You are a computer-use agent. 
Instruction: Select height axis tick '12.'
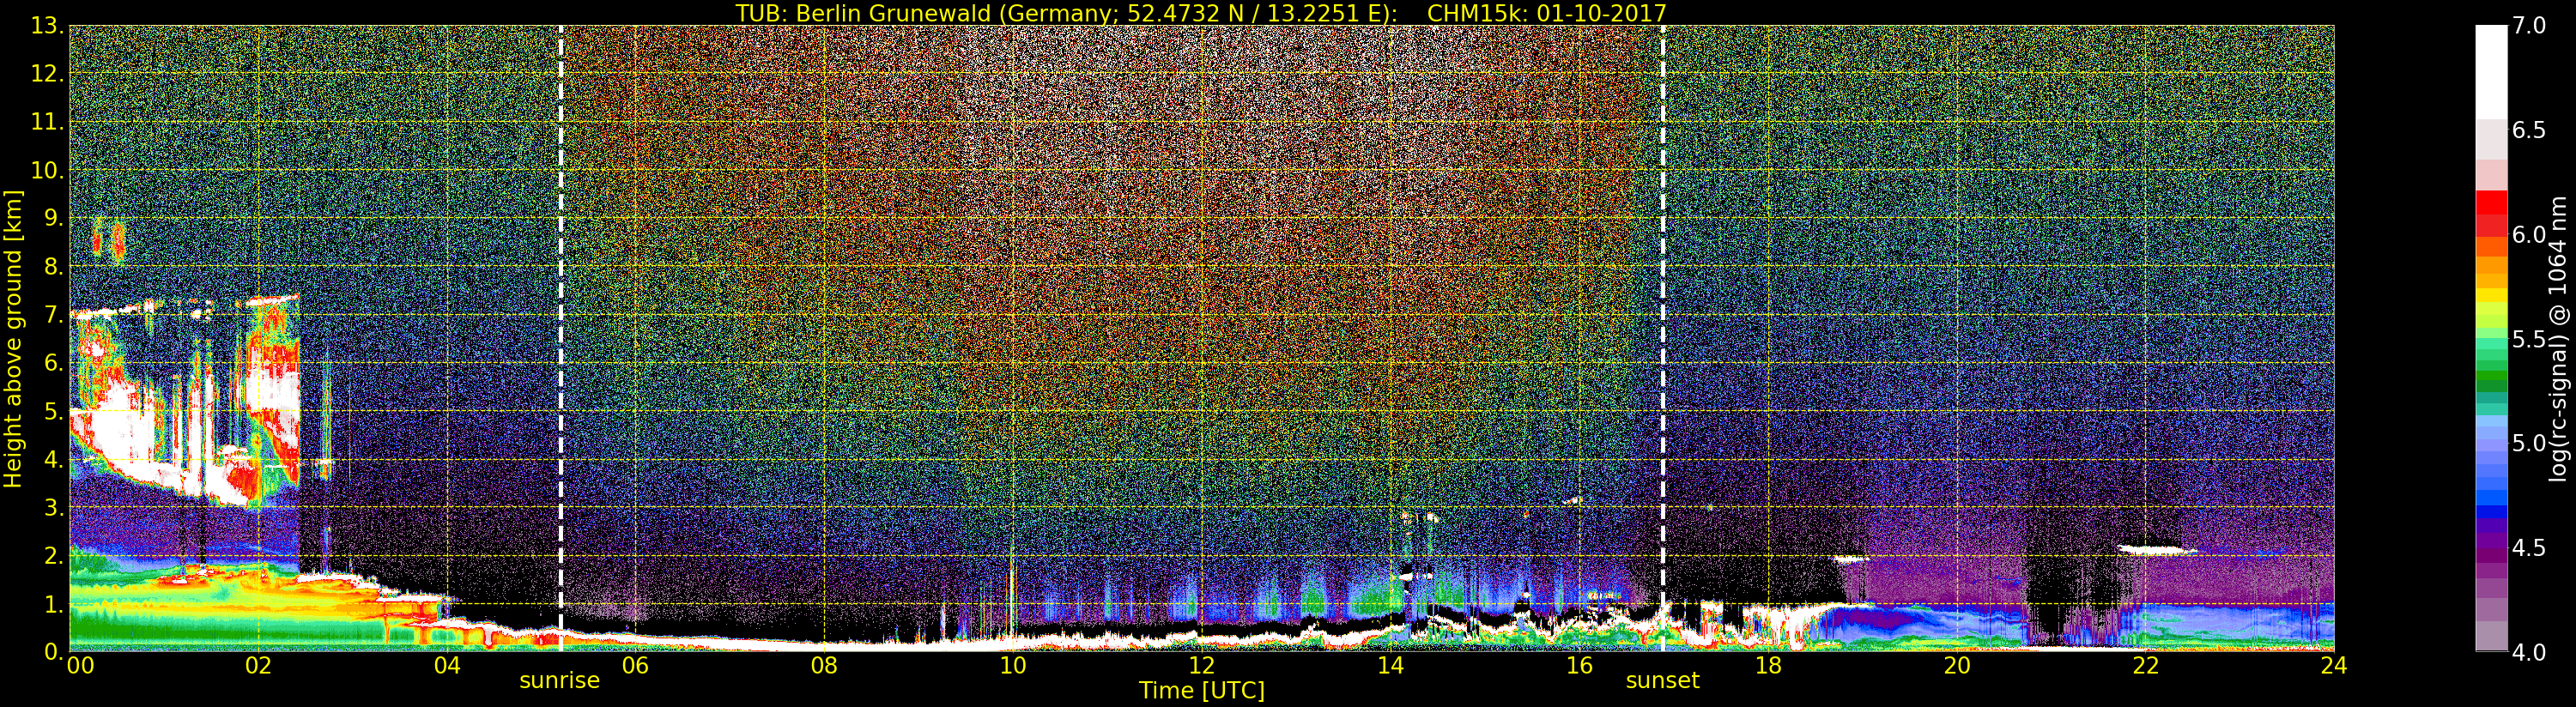click(47, 74)
